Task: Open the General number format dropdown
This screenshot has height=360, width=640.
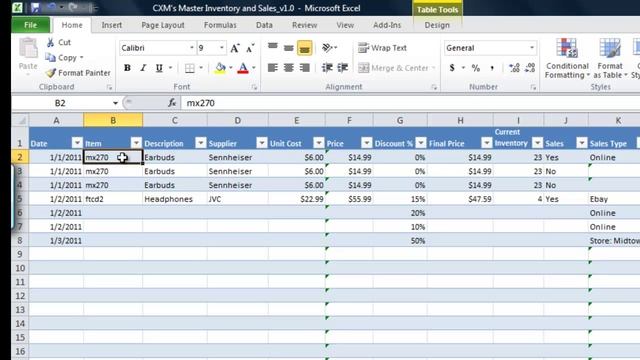Action: 531,48
